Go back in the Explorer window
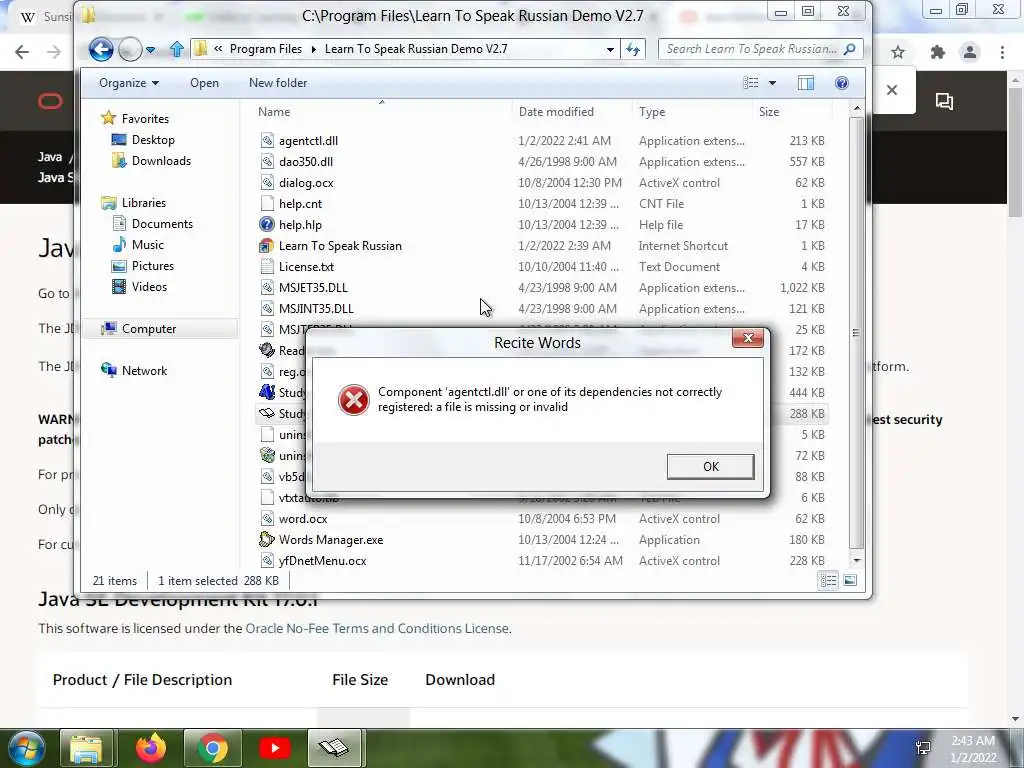Screen dimensions: 1024x768 pos(101,49)
